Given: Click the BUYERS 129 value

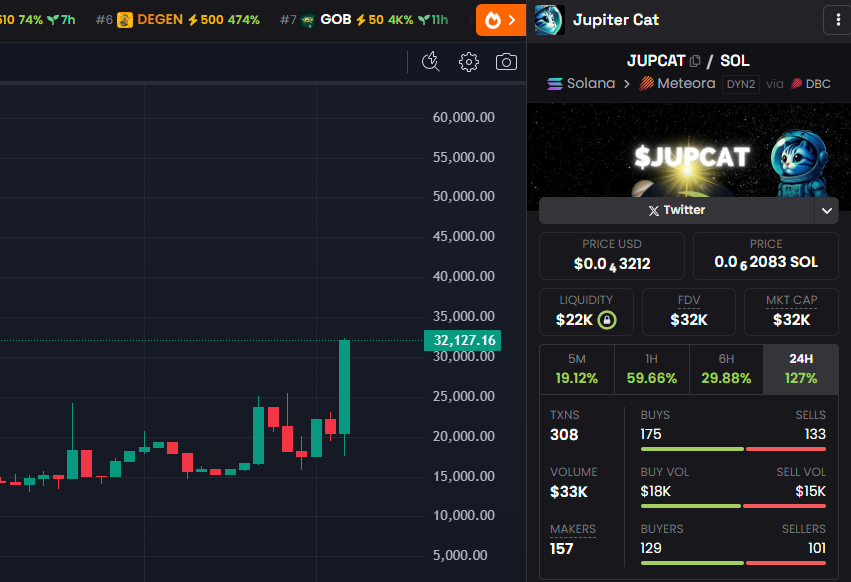Looking at the screenshot, I should pyautogui.click(x=651, y=548).
